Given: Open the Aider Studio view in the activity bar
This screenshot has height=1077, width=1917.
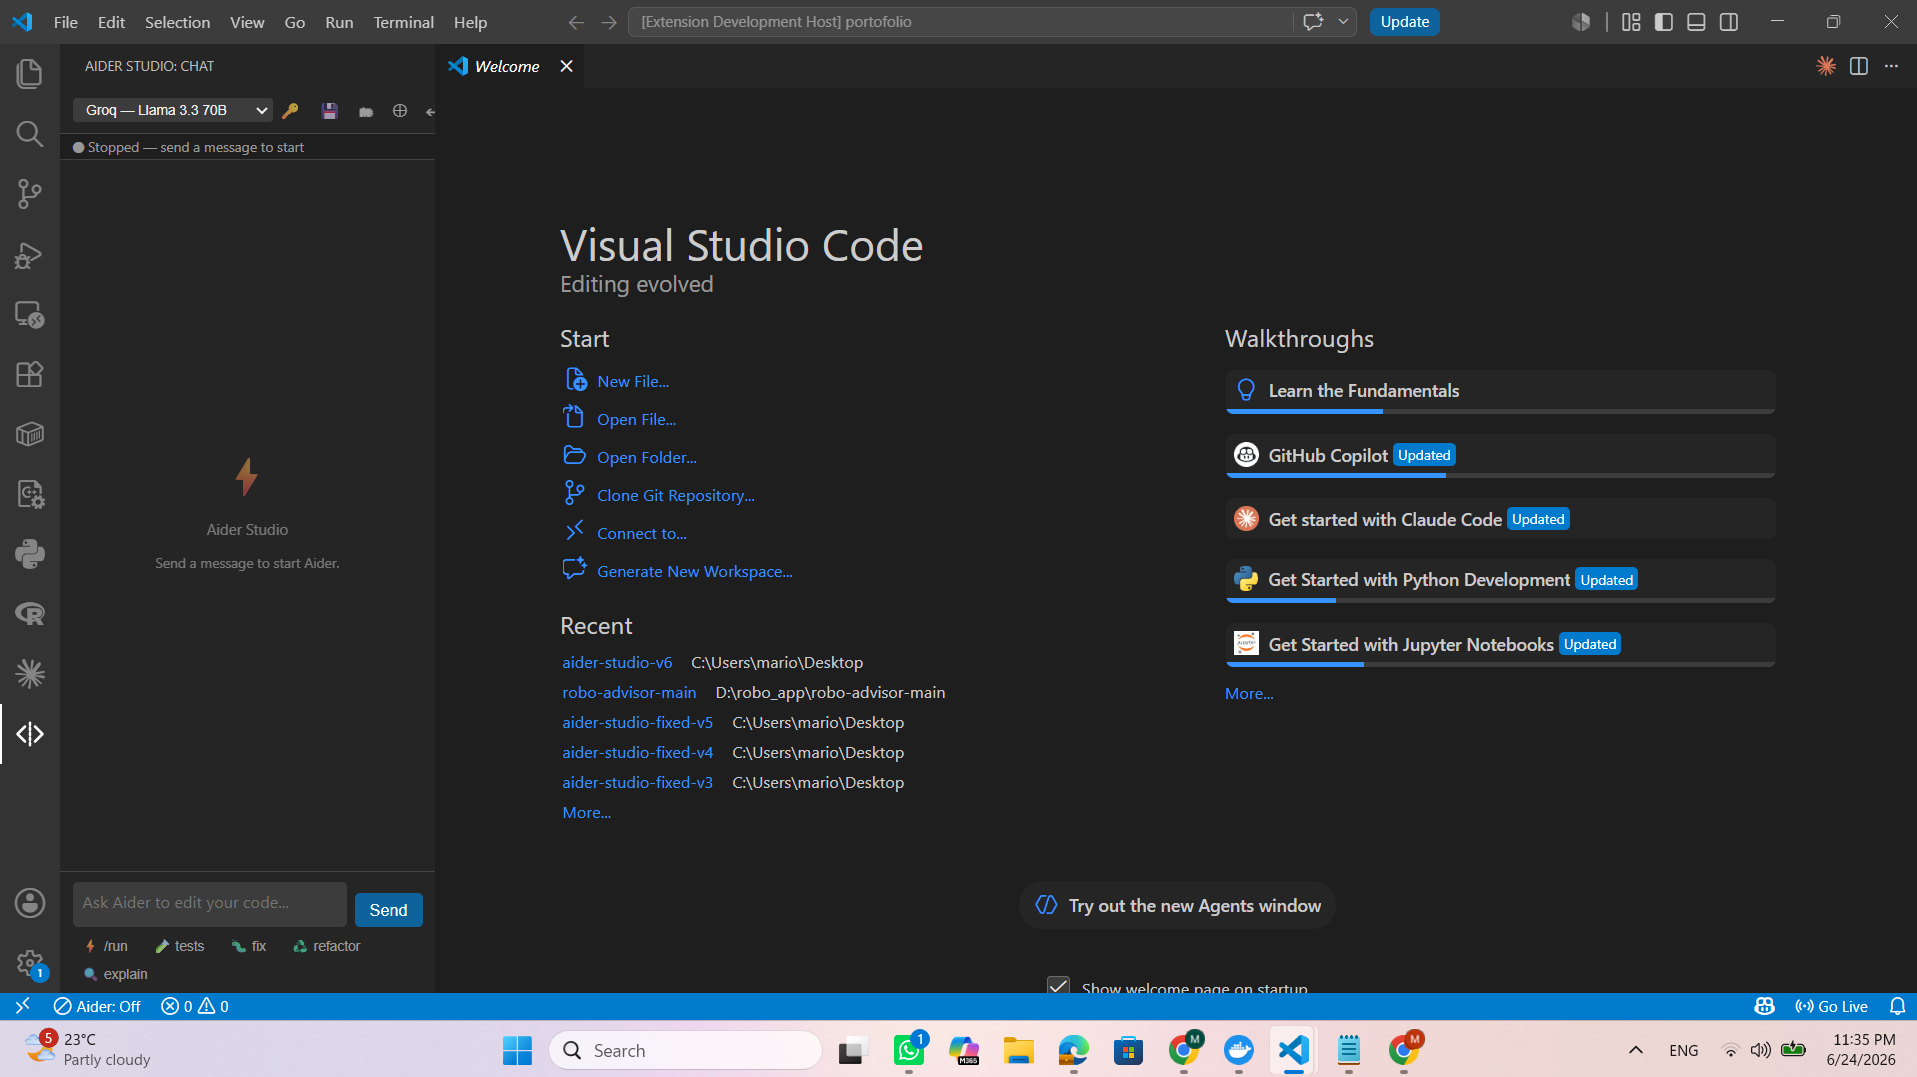Looking at the screenshot, I should click(30, 734).
